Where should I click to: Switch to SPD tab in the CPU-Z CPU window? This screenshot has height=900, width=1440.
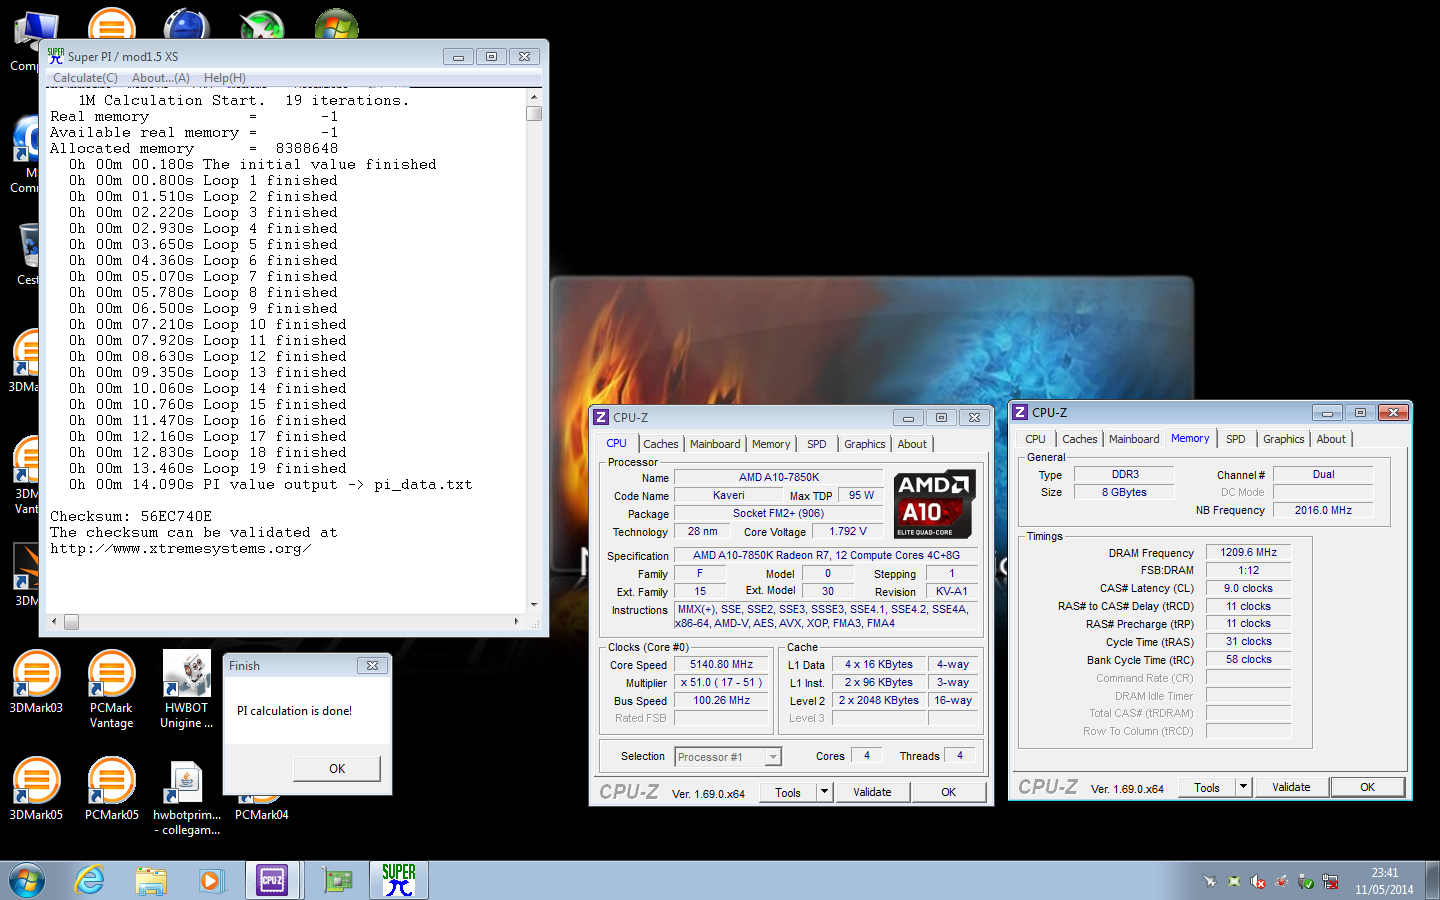tap(817, 444)
